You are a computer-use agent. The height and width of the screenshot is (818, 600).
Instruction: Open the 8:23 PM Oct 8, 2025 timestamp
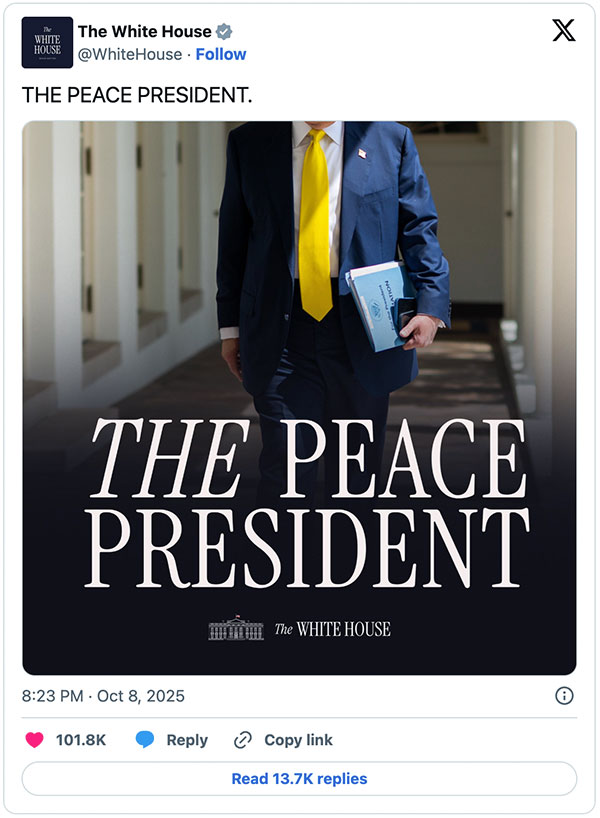103,695
